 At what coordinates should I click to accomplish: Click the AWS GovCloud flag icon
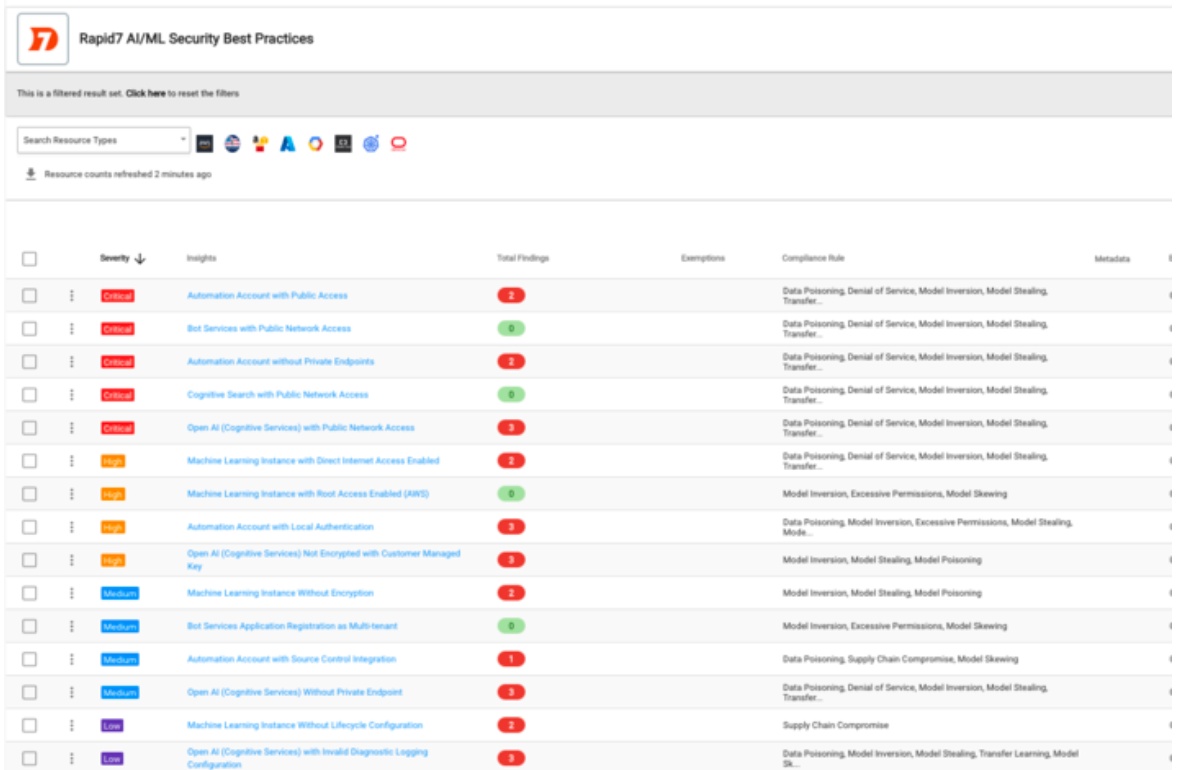point(233,144)
